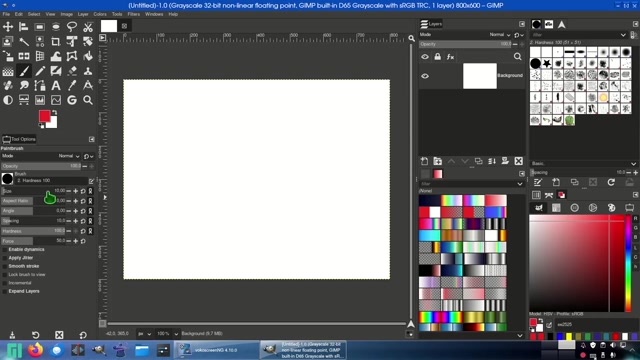This screenshot has height=360, width=640.
Task: Select the Measure compass tool
Action: tap(88, 86)
